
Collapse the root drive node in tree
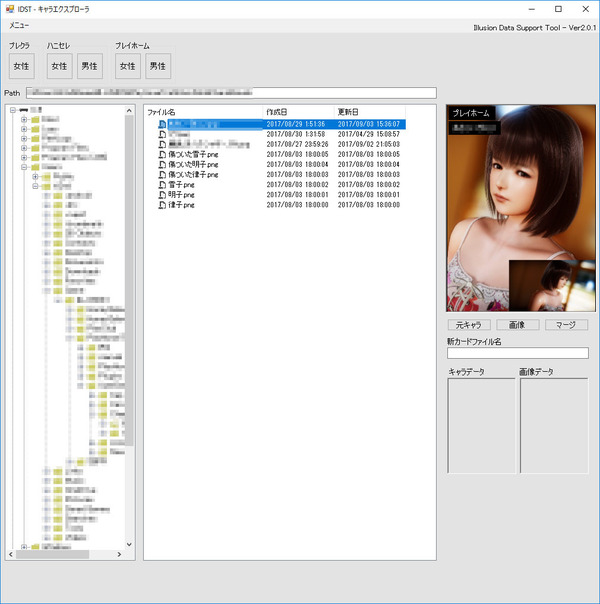click(13, 110)
